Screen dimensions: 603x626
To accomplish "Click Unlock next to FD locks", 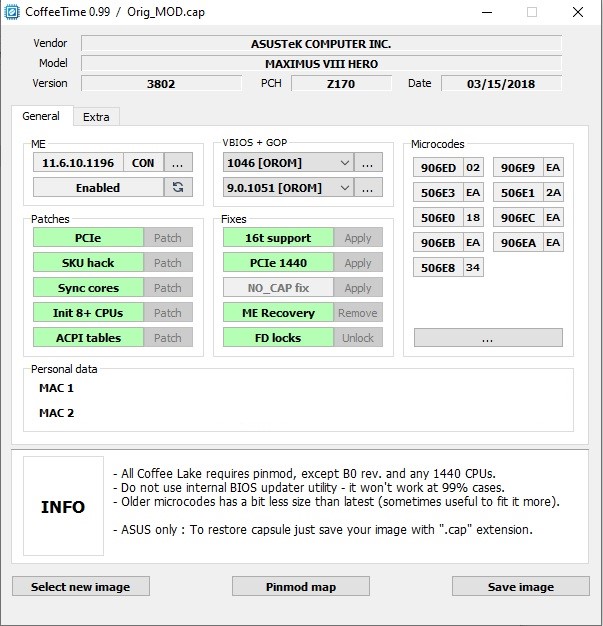I will point(358,338).
